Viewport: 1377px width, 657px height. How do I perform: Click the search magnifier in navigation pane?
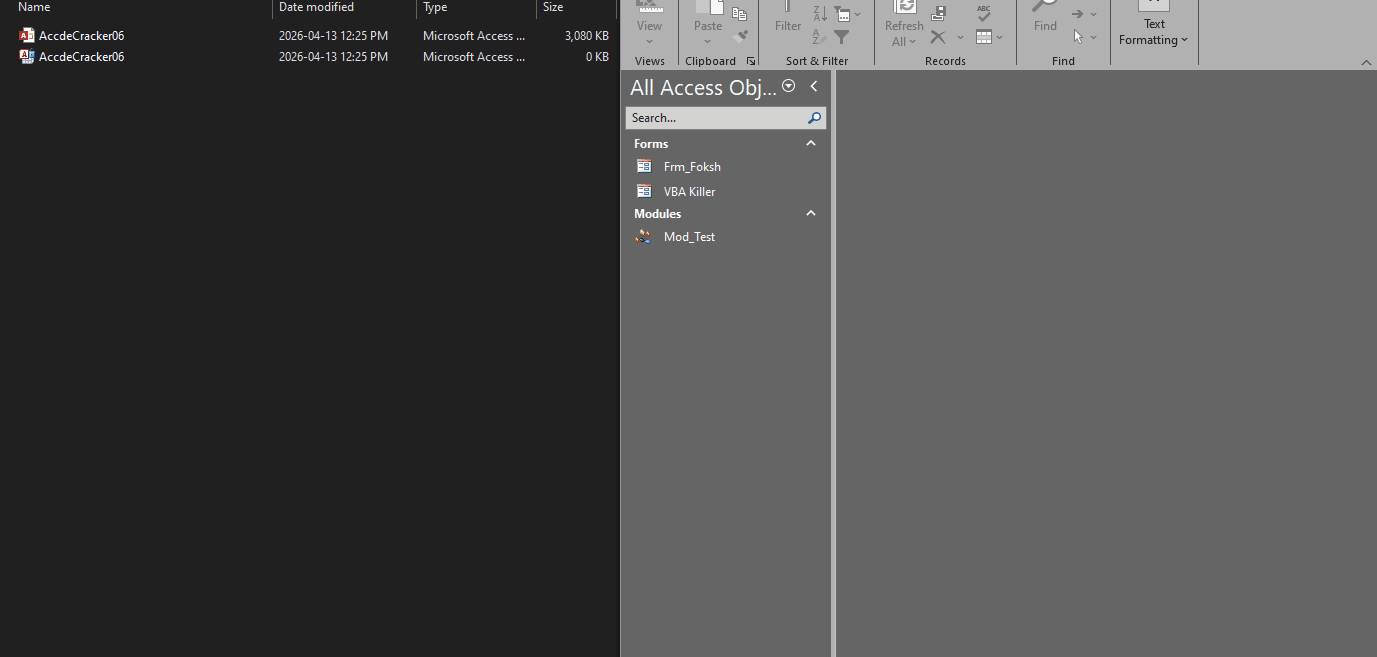(814, 118)
